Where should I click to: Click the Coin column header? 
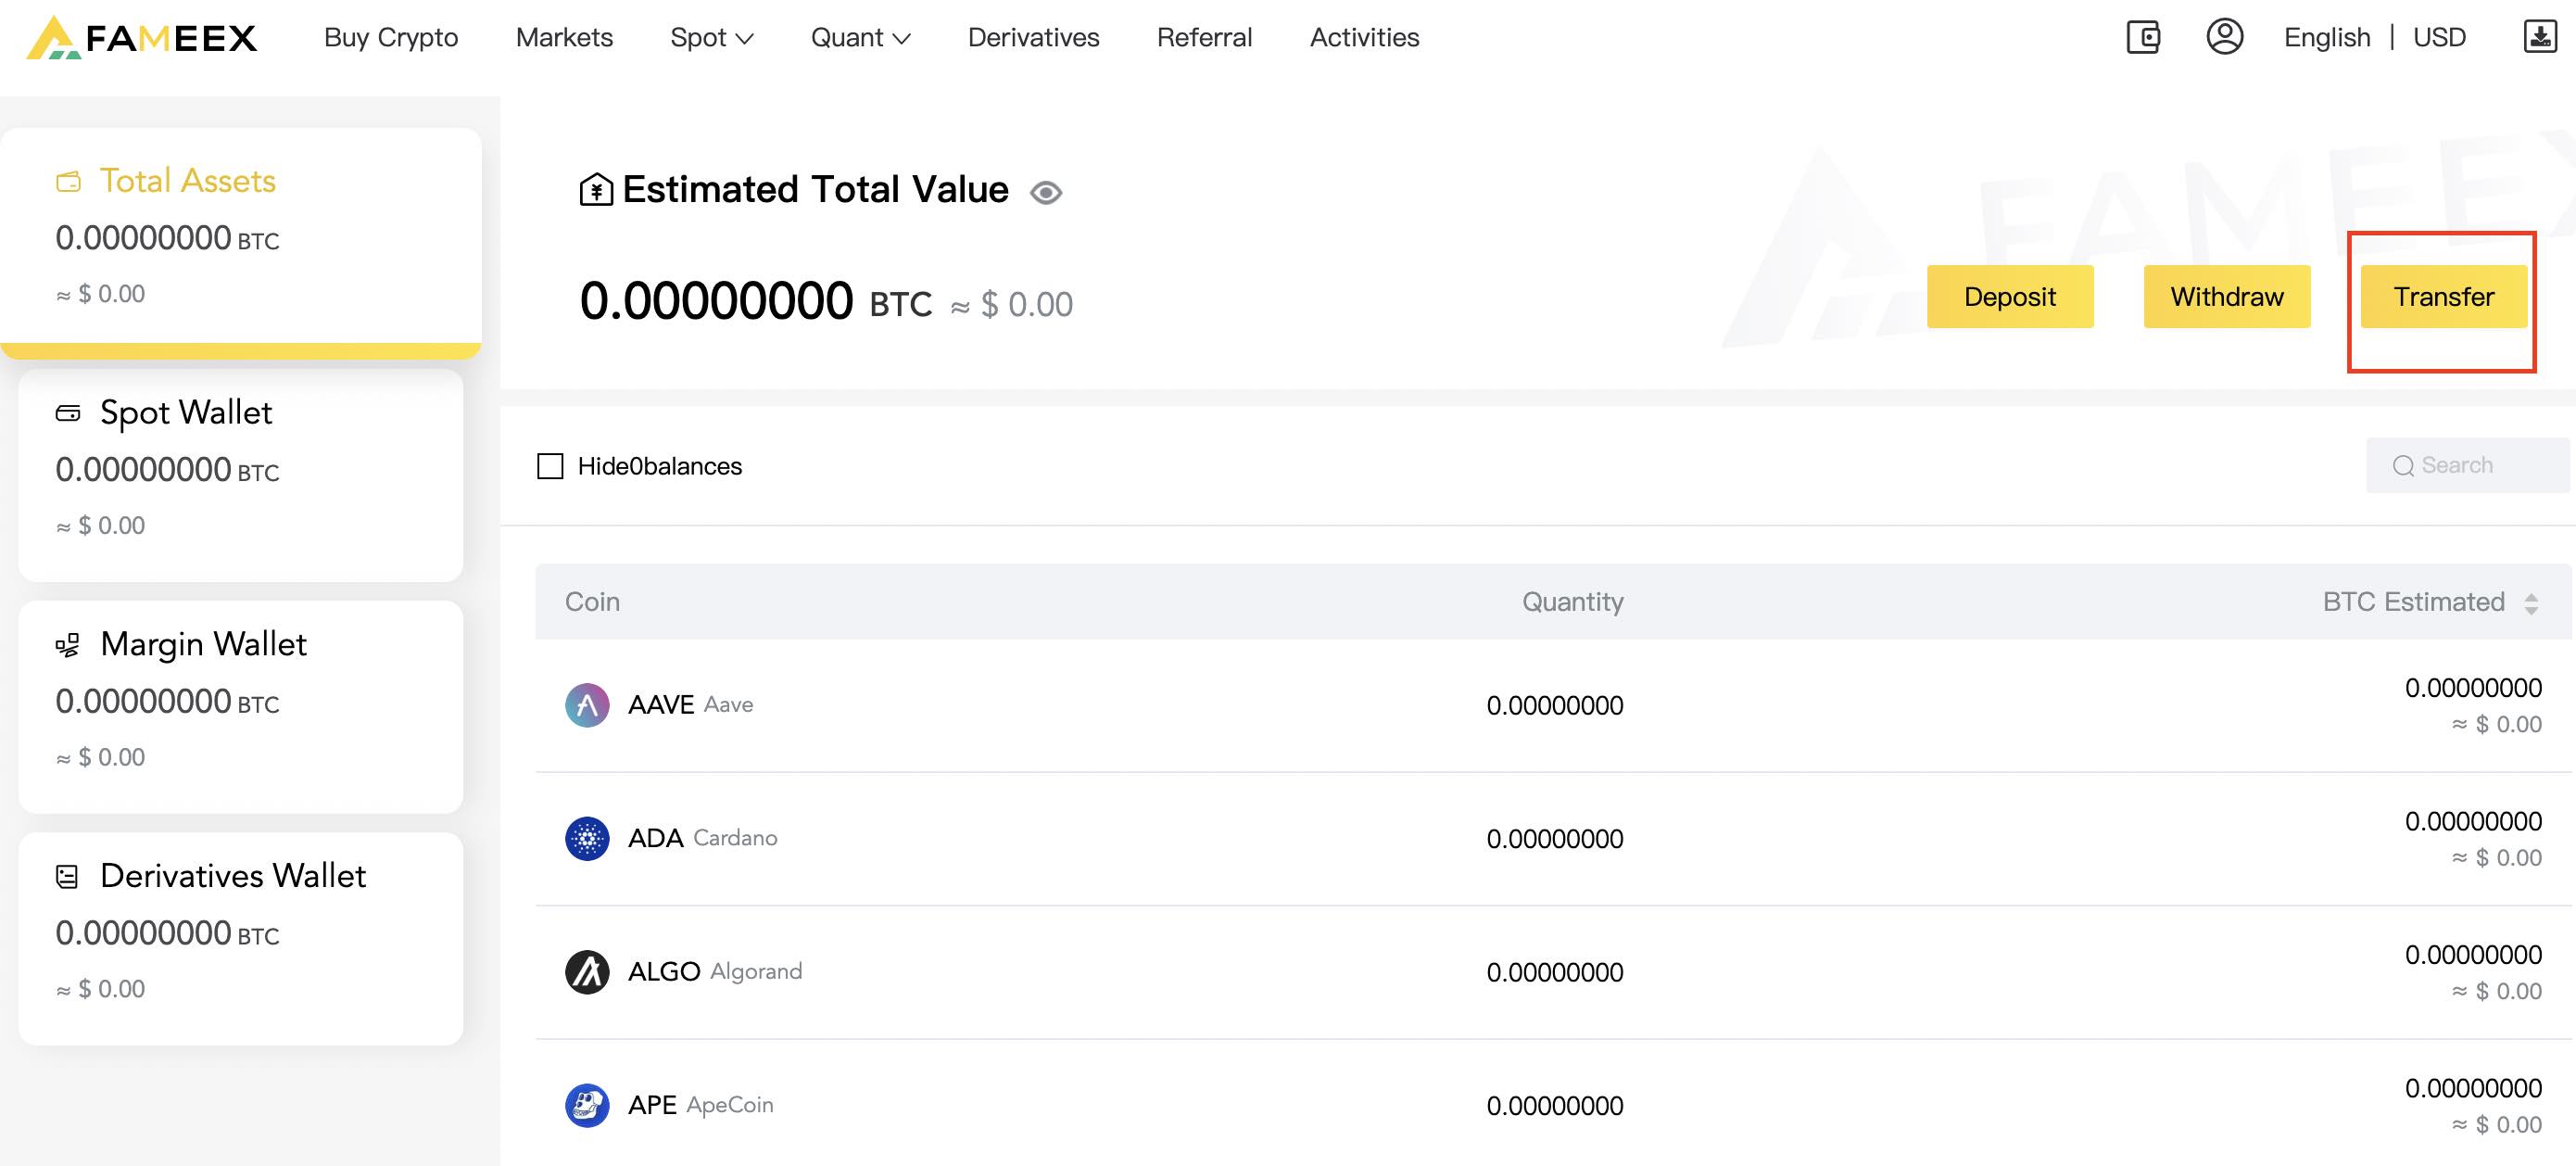[592, 602]
